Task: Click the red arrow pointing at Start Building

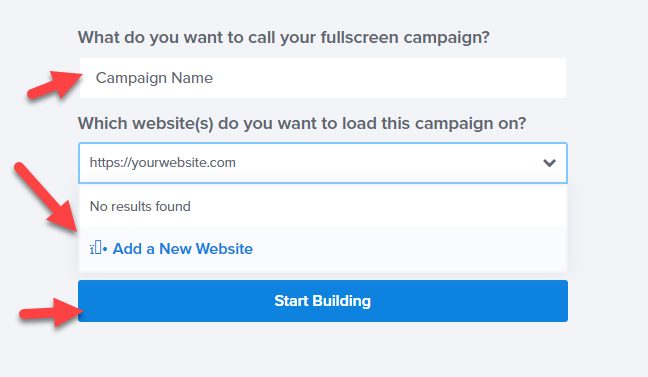Action: (52, 313)
